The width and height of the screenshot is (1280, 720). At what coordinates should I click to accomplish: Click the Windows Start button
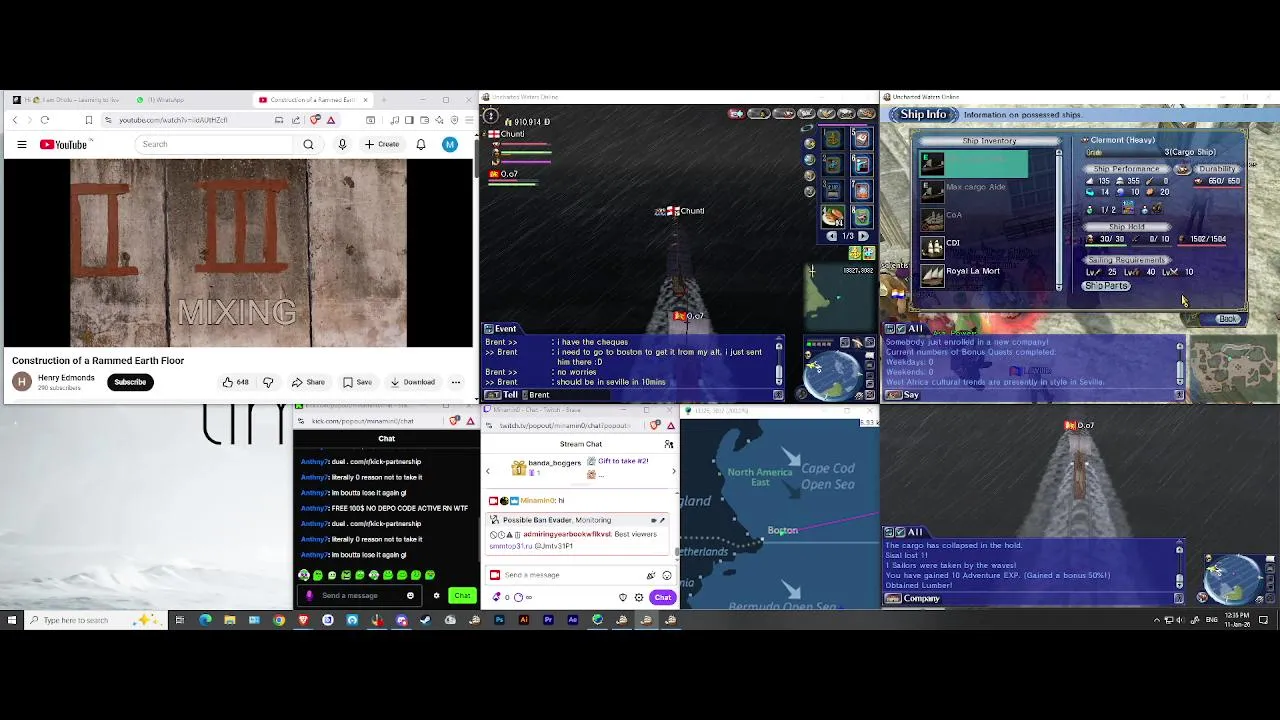click(12, 620)
